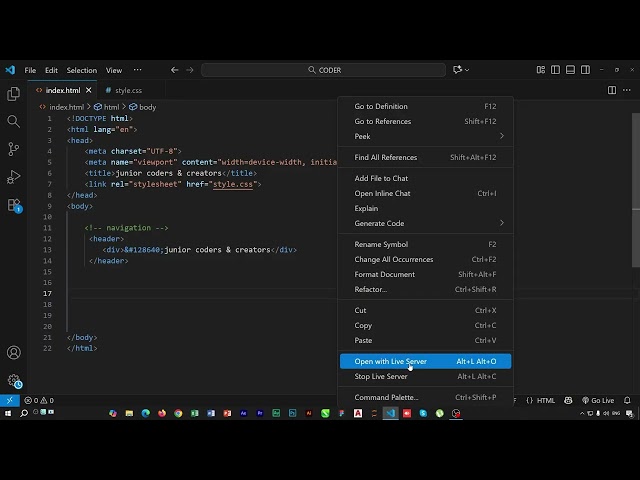
Task: Open editor More Actions ellipsis
Action: [627, 90]
